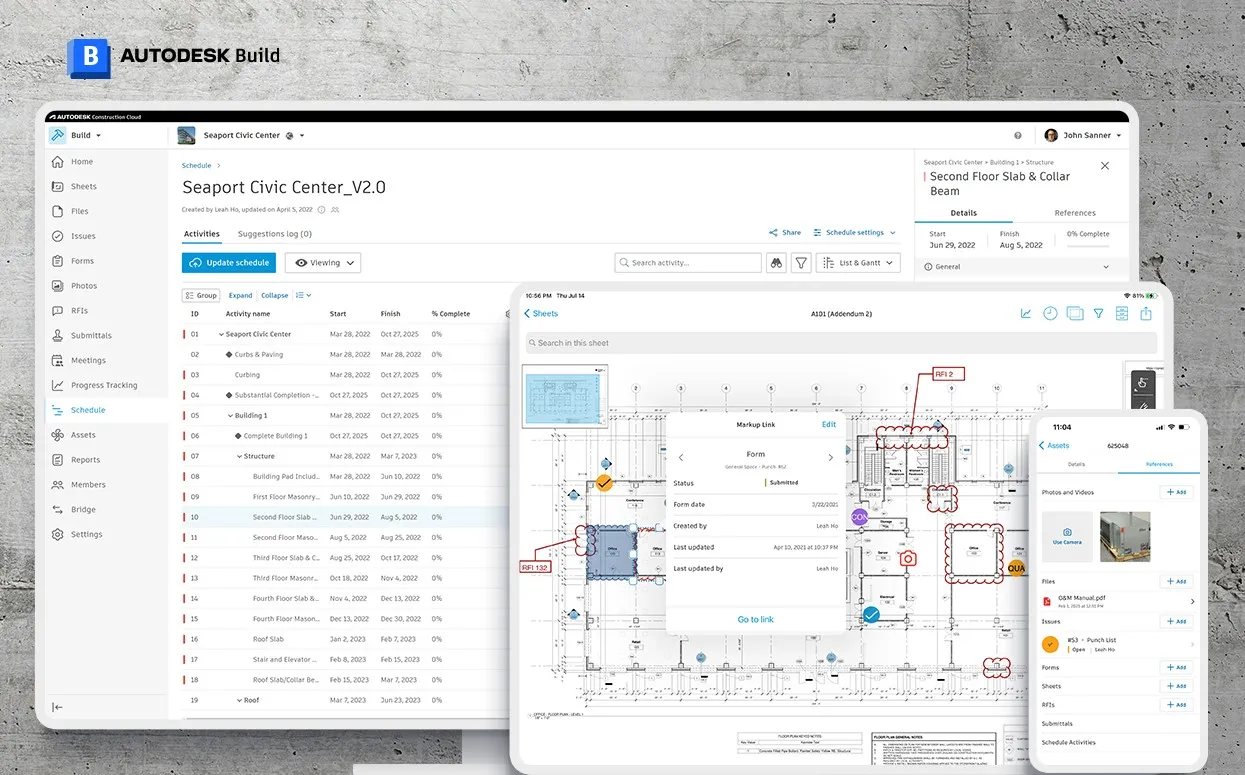Go back to Assets on the phone
The height and width of the screenshot is (775, 1245).
point(1054,445)
